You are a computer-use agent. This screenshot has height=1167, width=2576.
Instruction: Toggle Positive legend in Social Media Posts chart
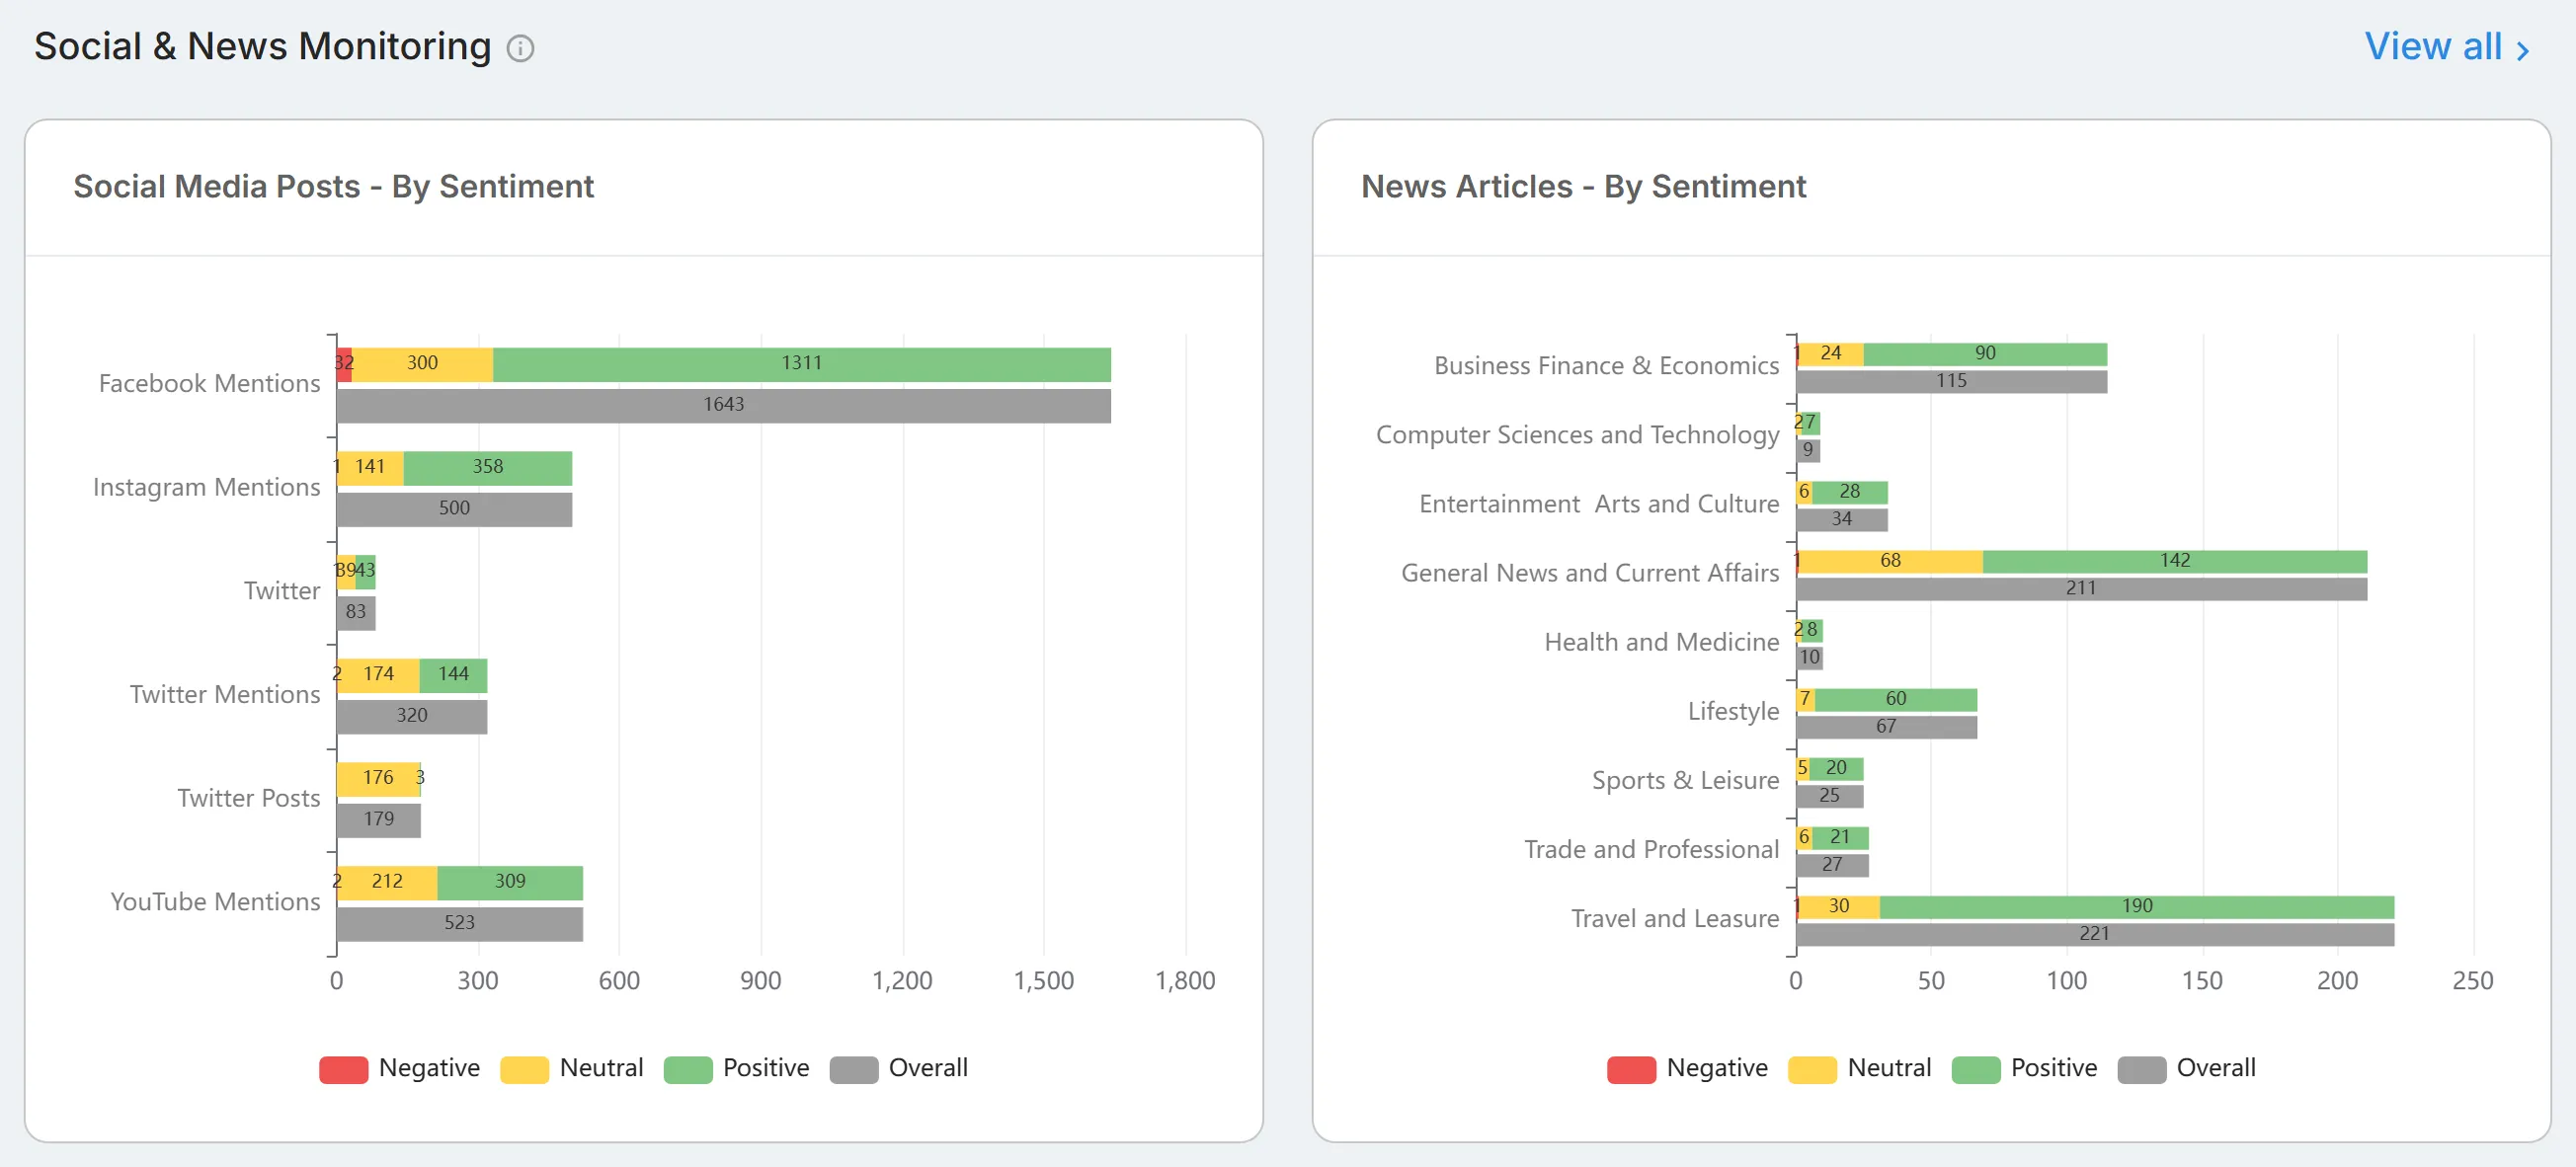[736, 1069]
